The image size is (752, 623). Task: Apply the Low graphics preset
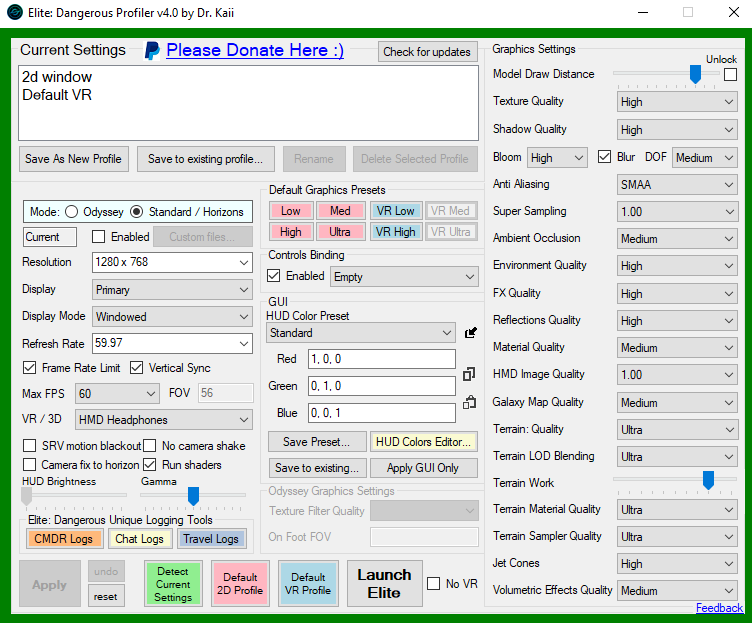click(x=291, y=211)
